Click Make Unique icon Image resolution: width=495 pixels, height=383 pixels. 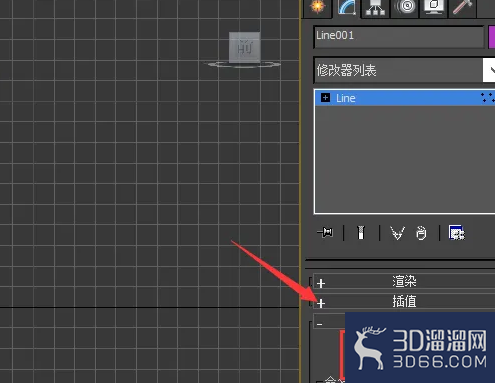pyautogui.click(x=397, y=233)
